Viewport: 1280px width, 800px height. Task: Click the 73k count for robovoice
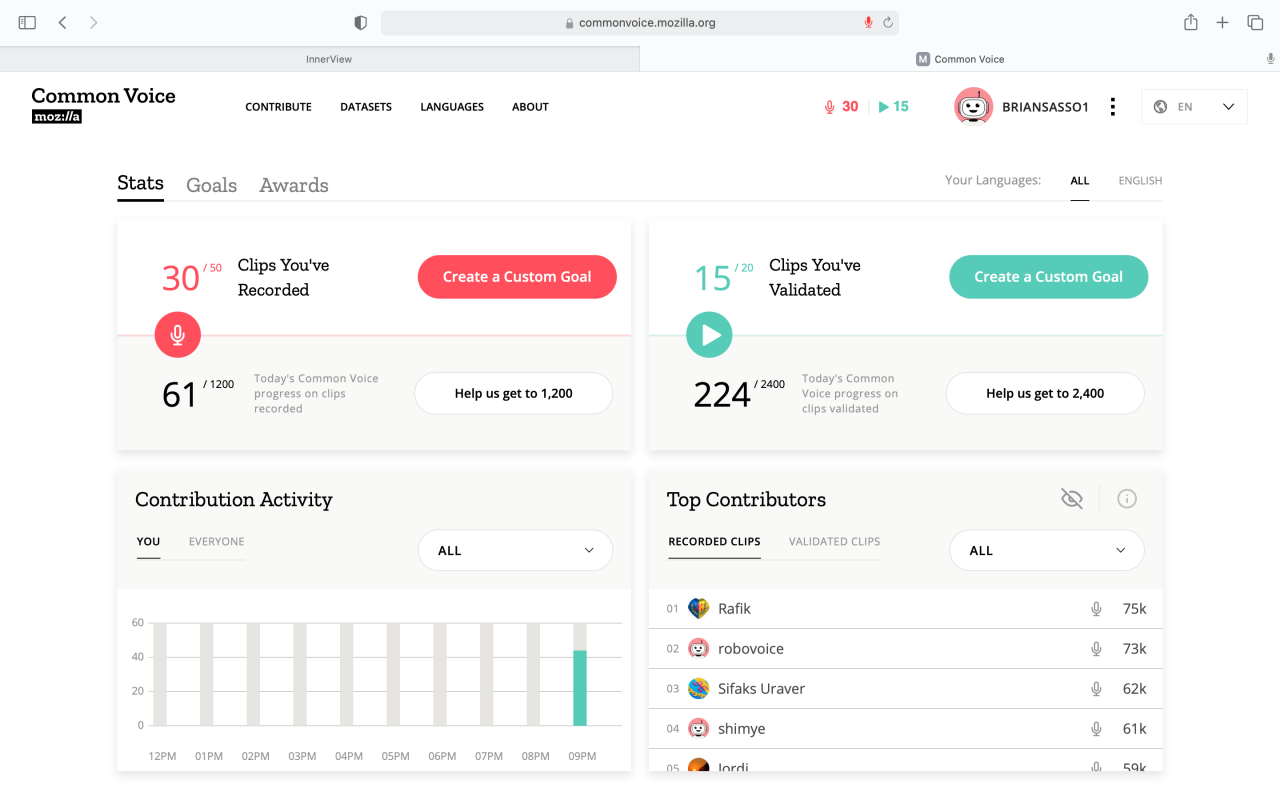(1134, 648)
